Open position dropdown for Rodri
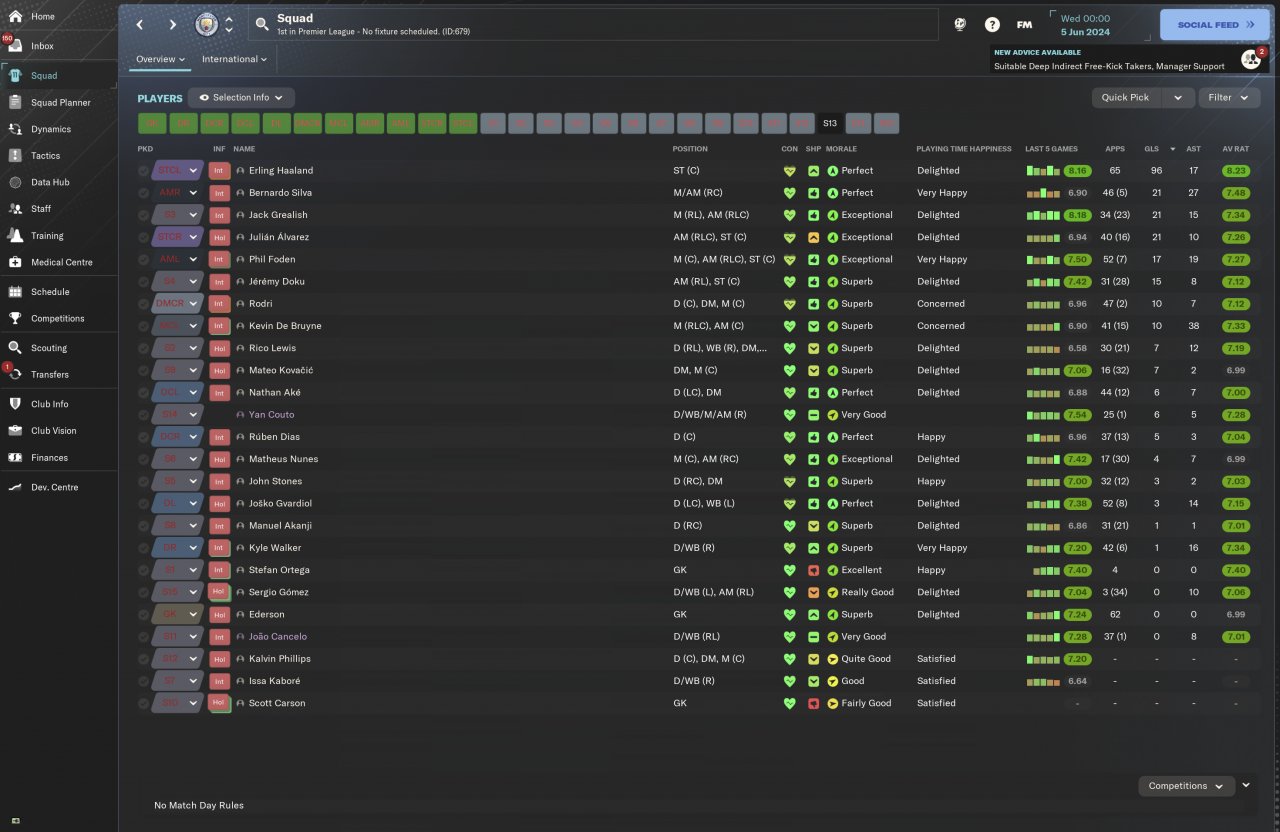 (193, 304)
